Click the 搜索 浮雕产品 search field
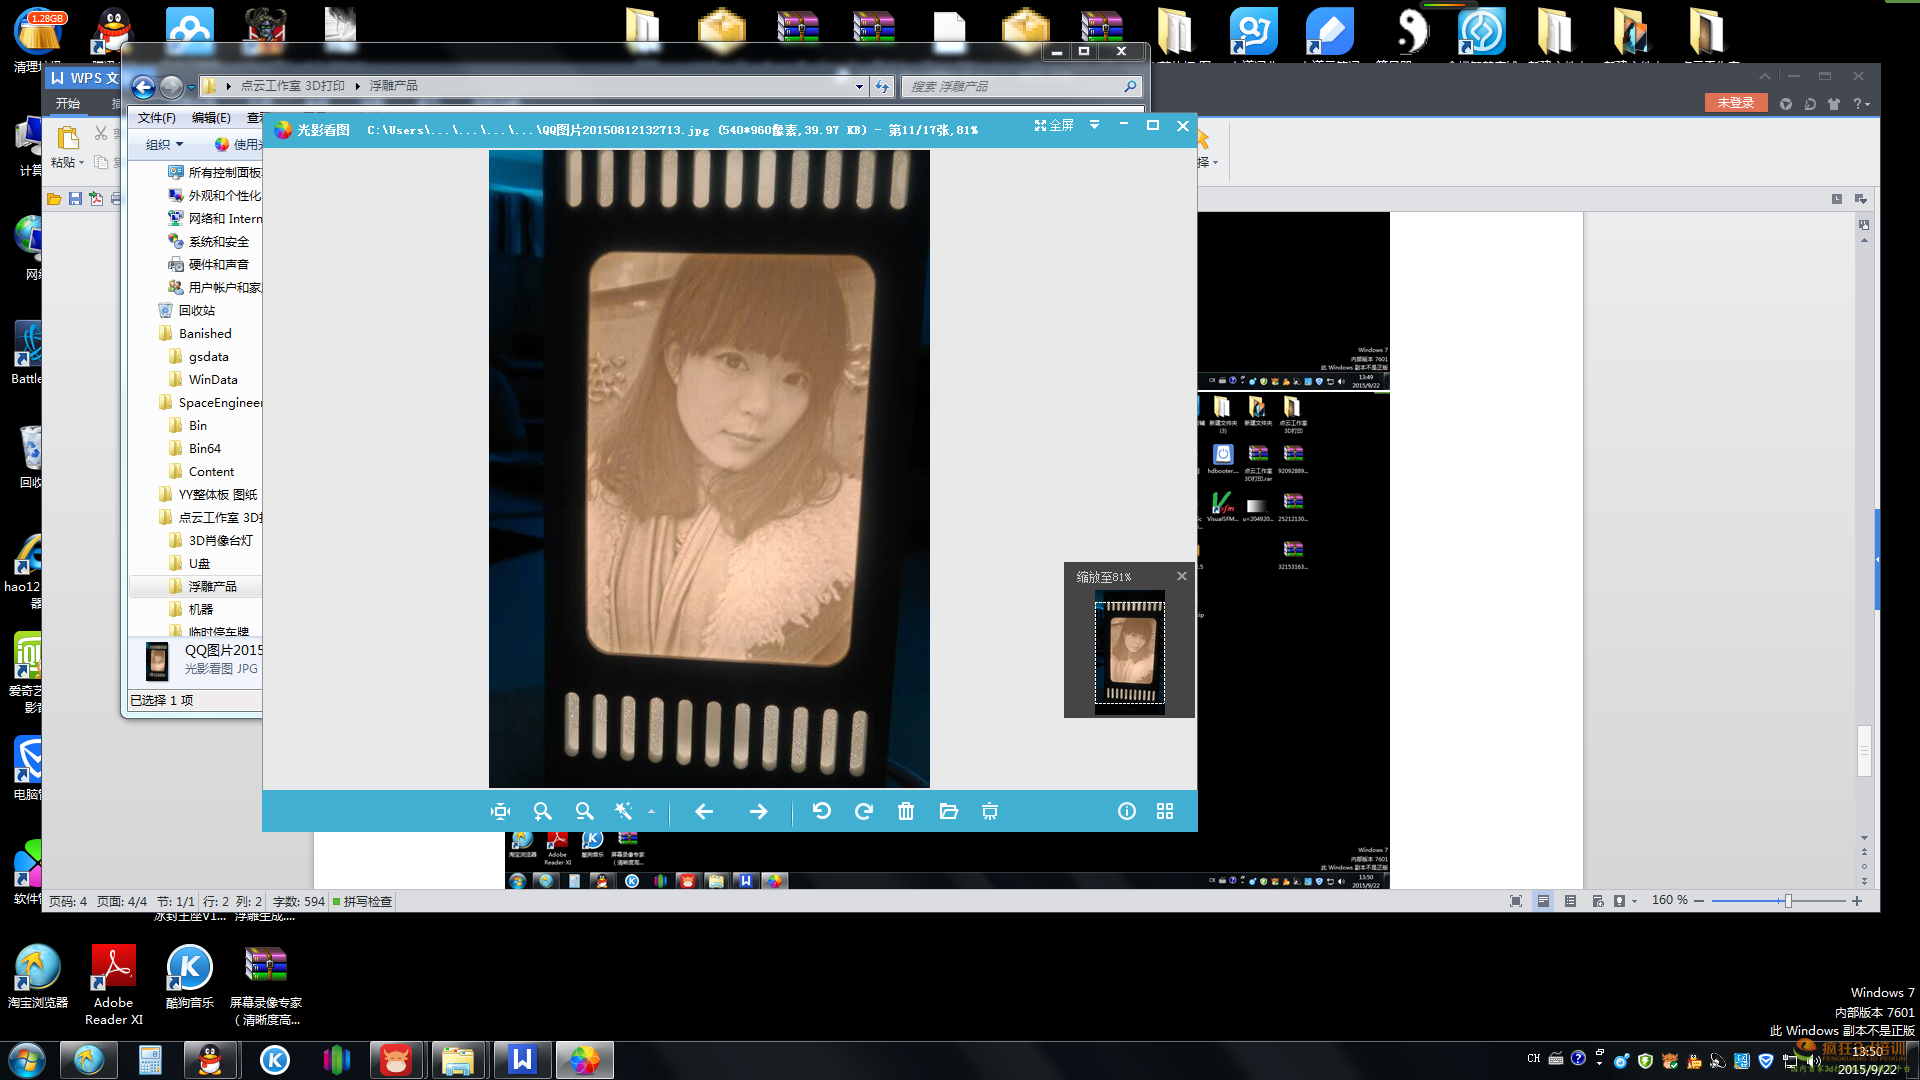 1021,87
